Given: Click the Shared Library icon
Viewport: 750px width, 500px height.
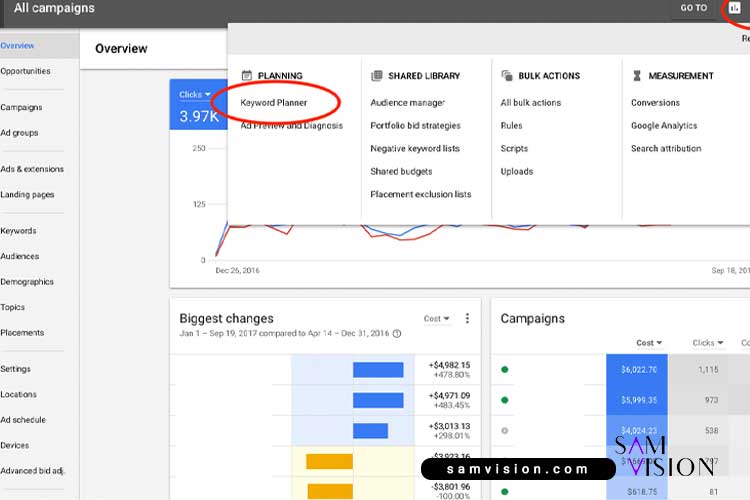Looking at the screenshot, I should 377,75.
